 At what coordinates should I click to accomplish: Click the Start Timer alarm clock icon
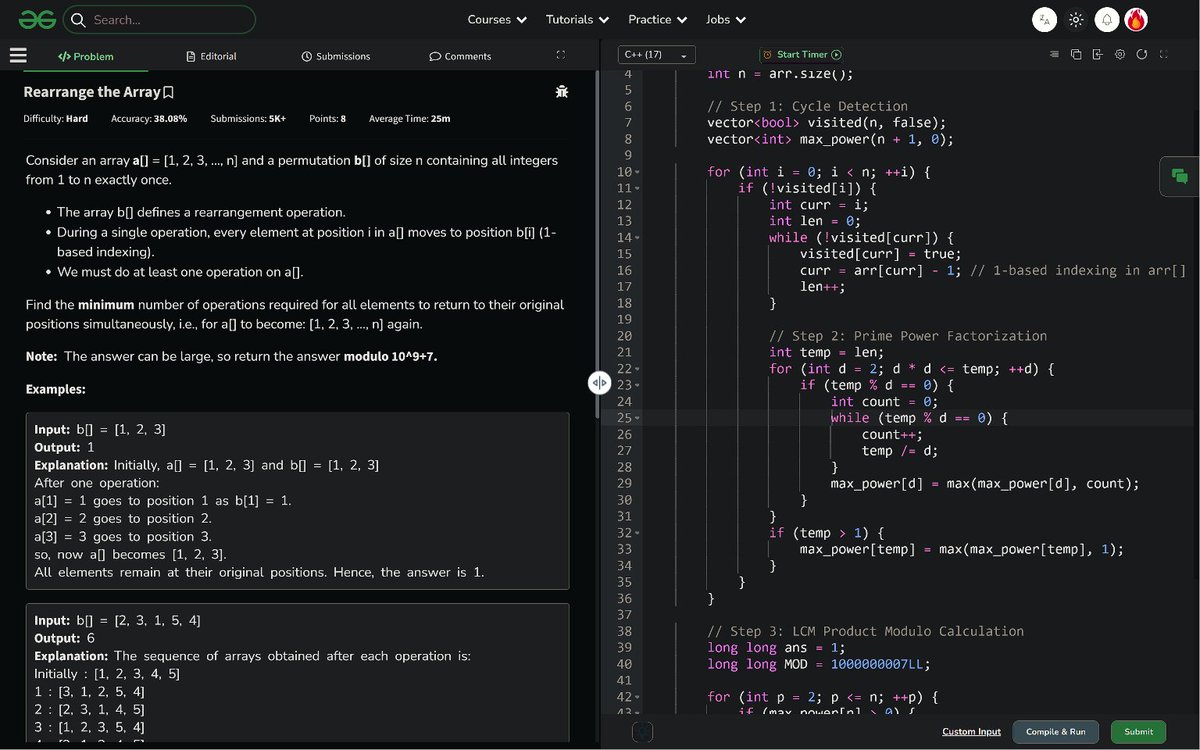click(x=767, y=55)
